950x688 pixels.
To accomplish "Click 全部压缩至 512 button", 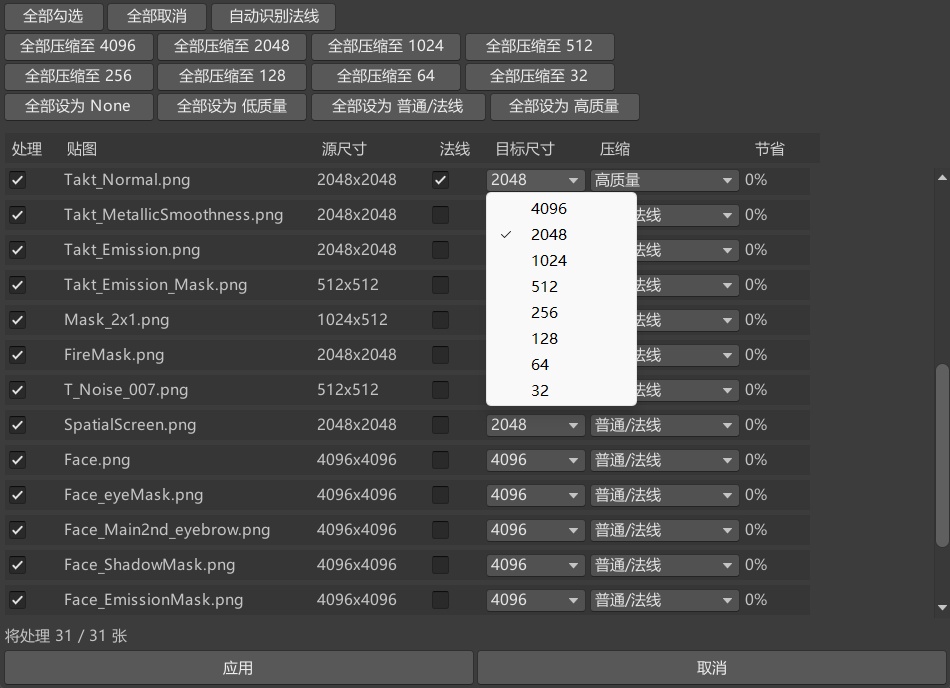I will tap(540, 47).
